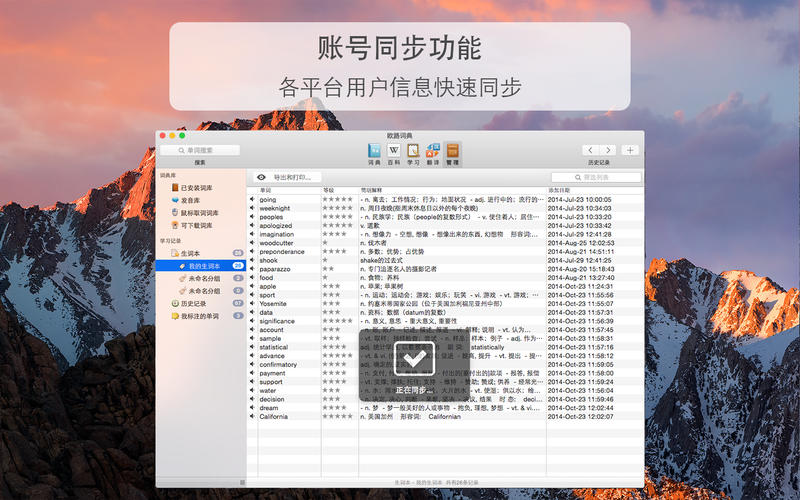This screenshot has width=800, height=500.
Task: Click the 导出和打印 export button
Action: tap(292, 177)
